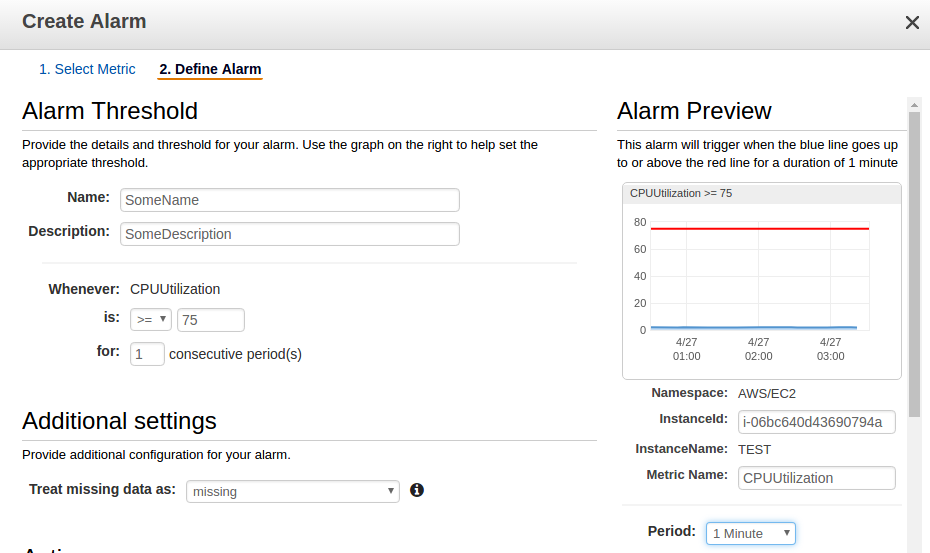
Task: Go back to Select Metric step
Action: (87, 69)
